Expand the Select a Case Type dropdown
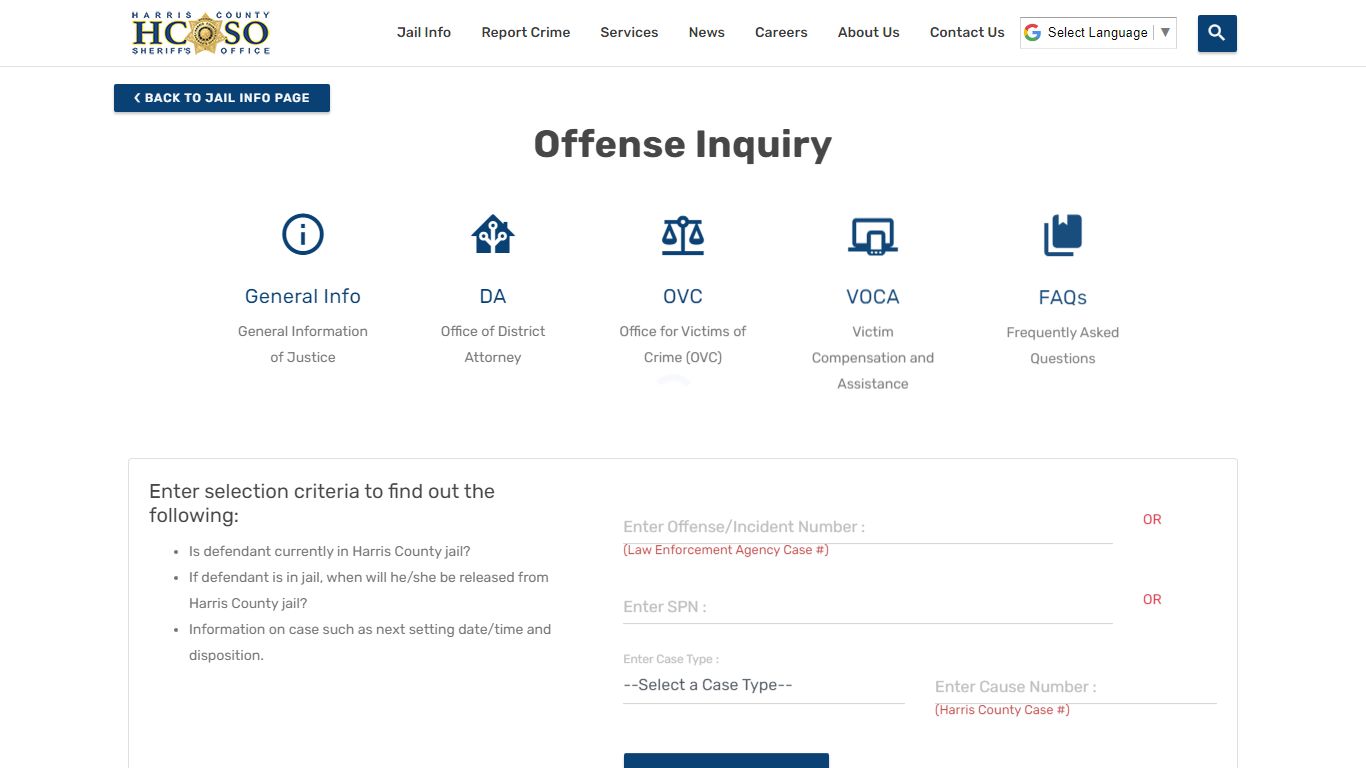This screenshot has width=1366, height=768. pyautogui.click(x=764, y=685)
